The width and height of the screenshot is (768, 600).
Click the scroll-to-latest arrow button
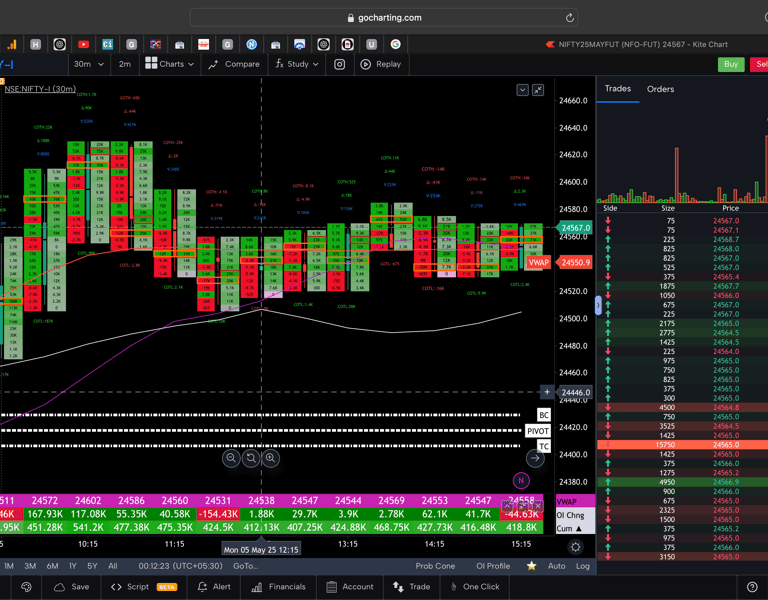(535, 458)
